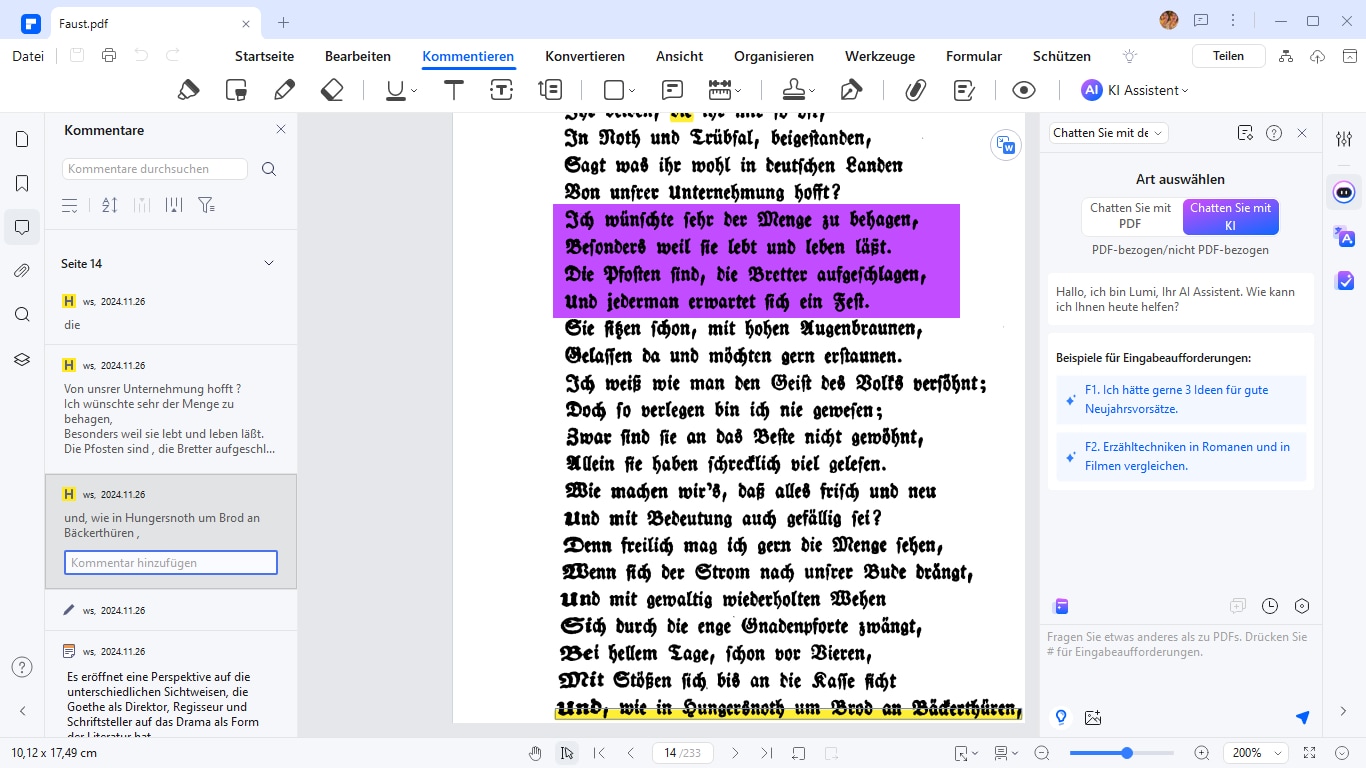Enter fullscreen mode icon
This screenshot has height=768, width=1366.
[x=1311, y=753]
